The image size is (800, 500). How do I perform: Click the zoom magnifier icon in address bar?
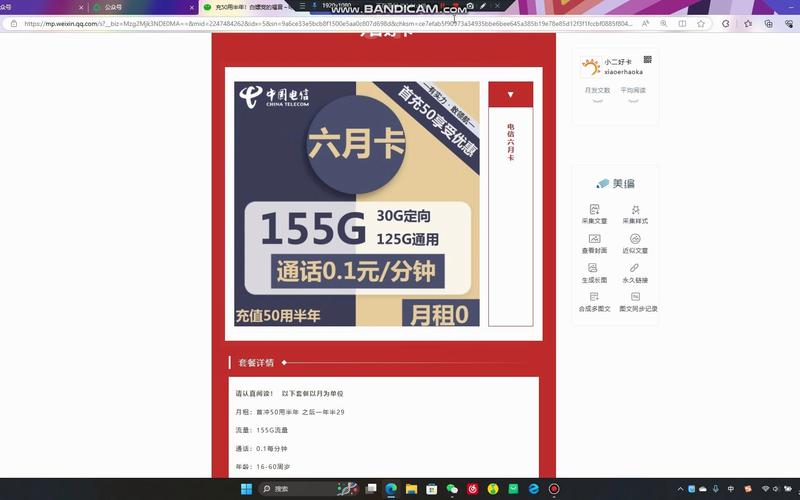coord(664,23)
